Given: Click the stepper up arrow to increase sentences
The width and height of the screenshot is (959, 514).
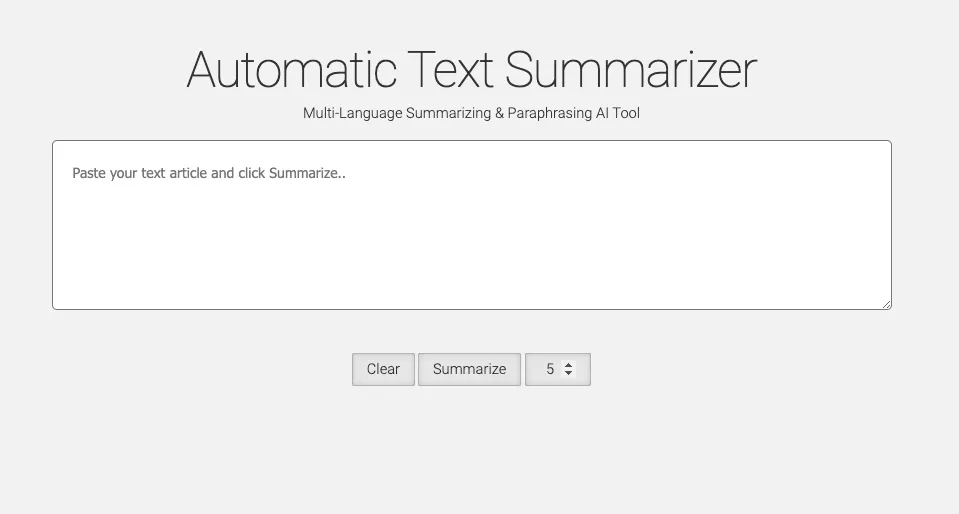Looking at the screenshot, I should click(569, 365).
